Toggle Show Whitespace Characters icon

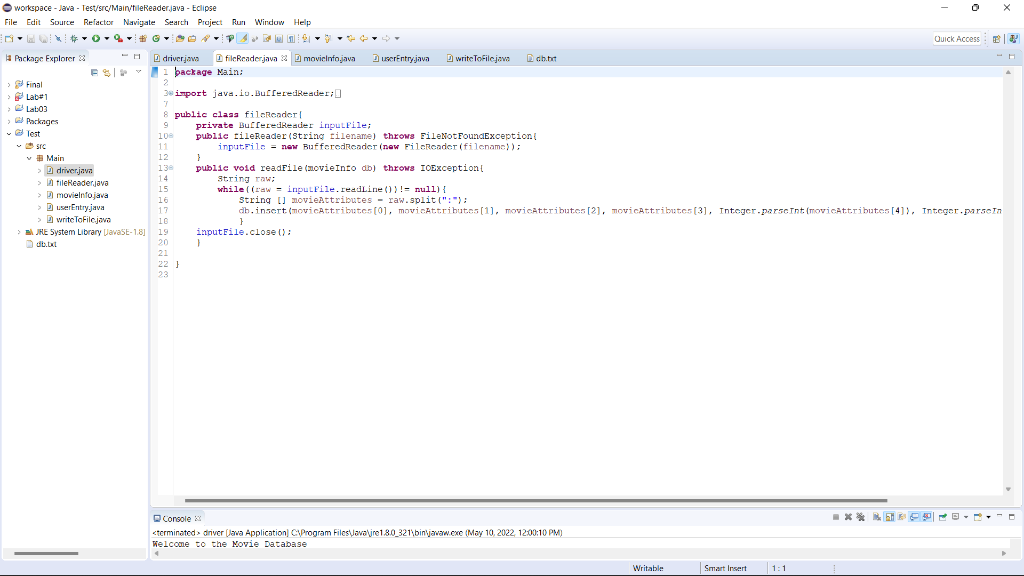(x=291, y=39)
